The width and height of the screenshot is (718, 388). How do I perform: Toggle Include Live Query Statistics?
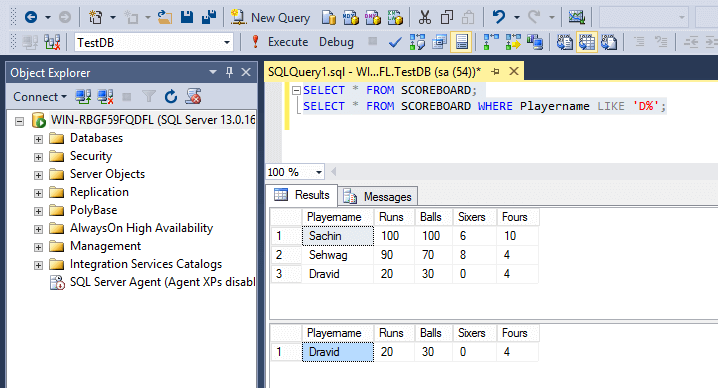513,43
